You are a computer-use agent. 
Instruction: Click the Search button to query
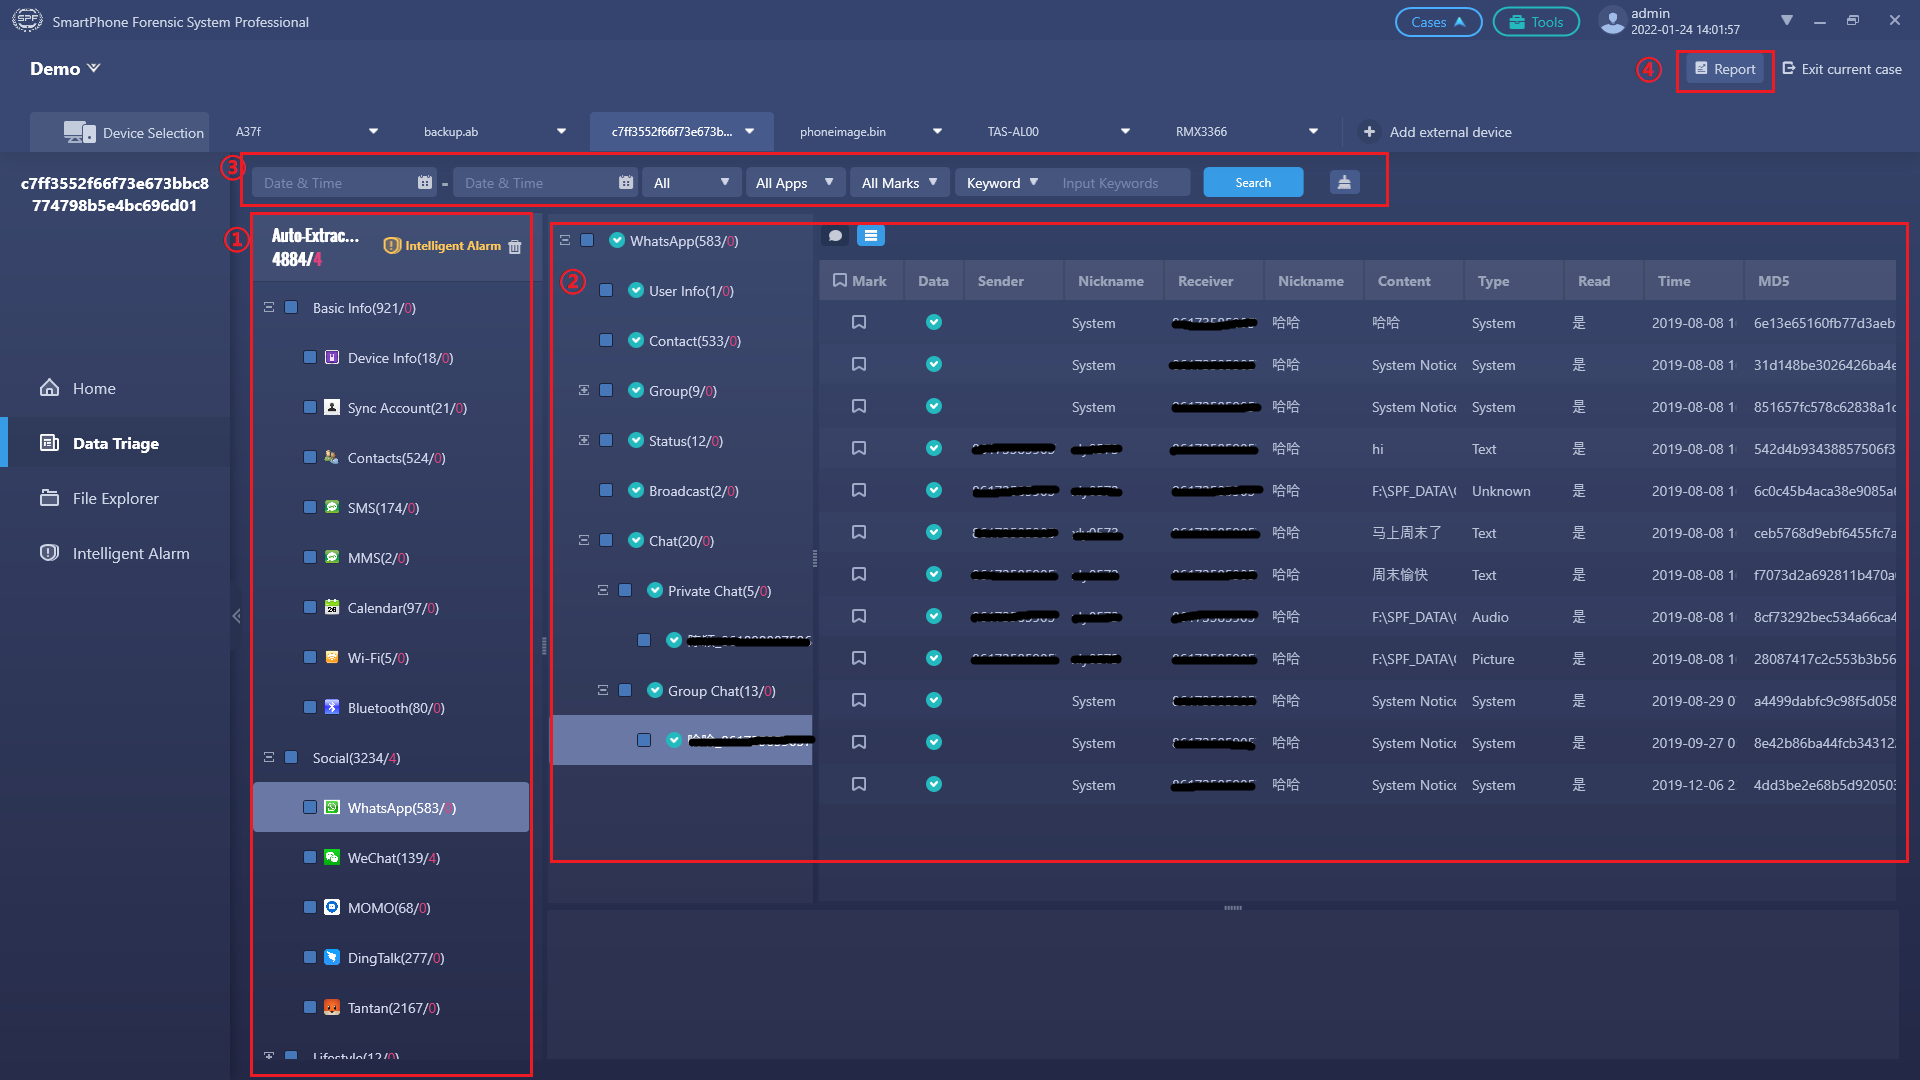pos(1251,183)
